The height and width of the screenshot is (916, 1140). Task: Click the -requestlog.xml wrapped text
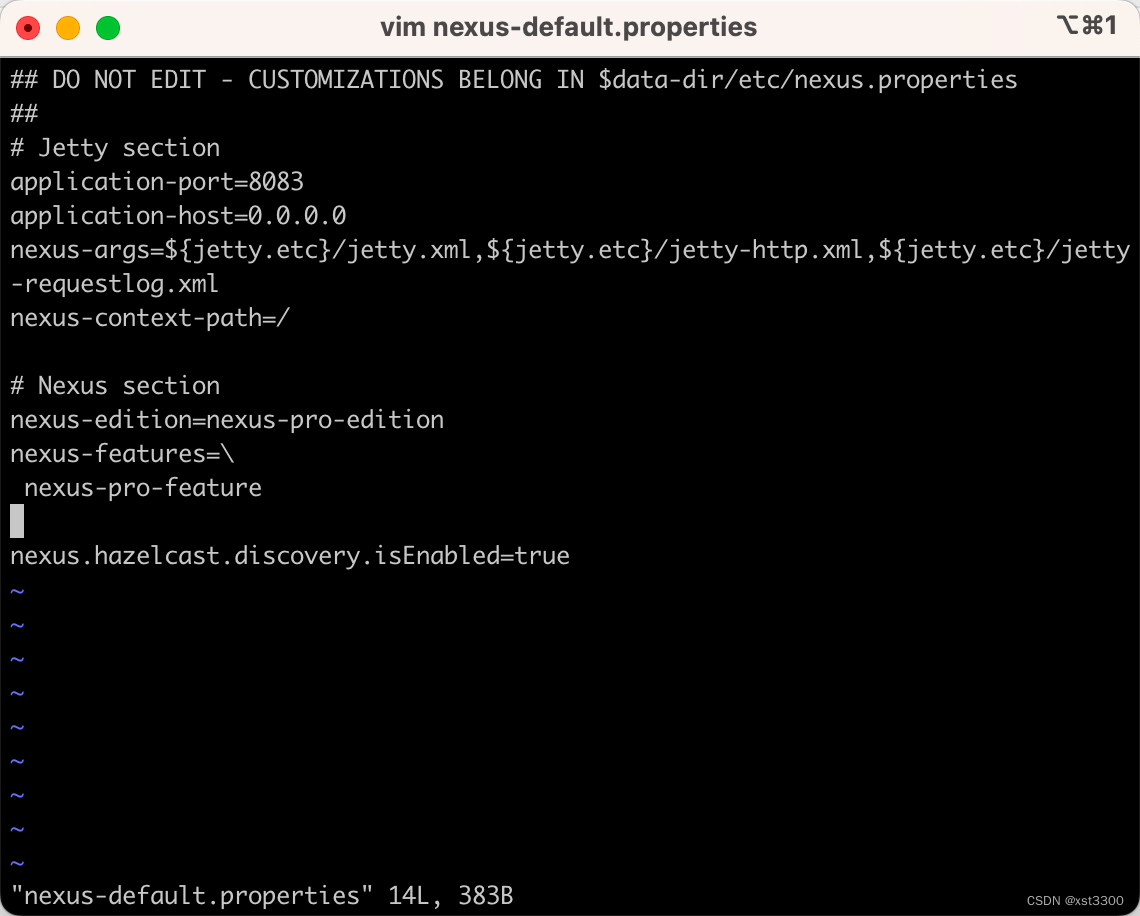point(113,283)
